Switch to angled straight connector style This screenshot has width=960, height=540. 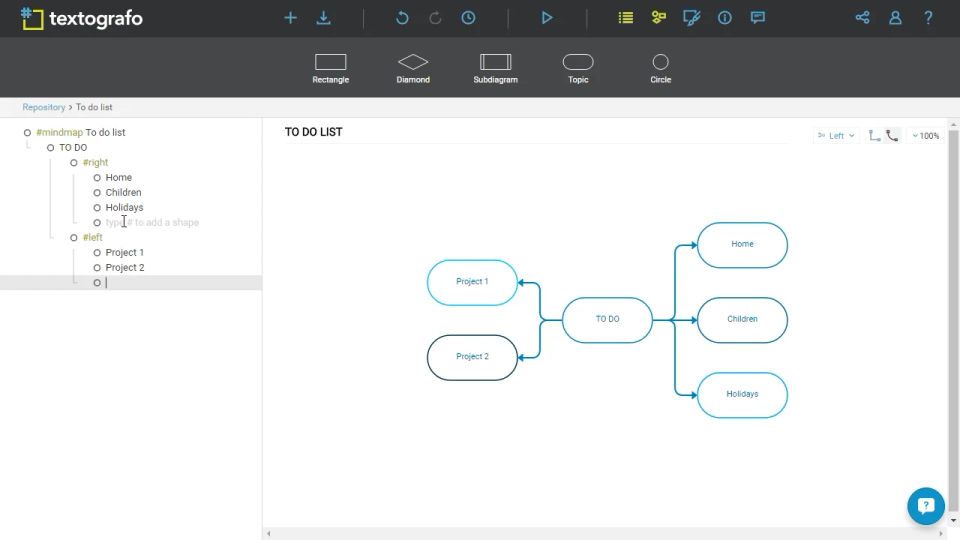point(874,136)
